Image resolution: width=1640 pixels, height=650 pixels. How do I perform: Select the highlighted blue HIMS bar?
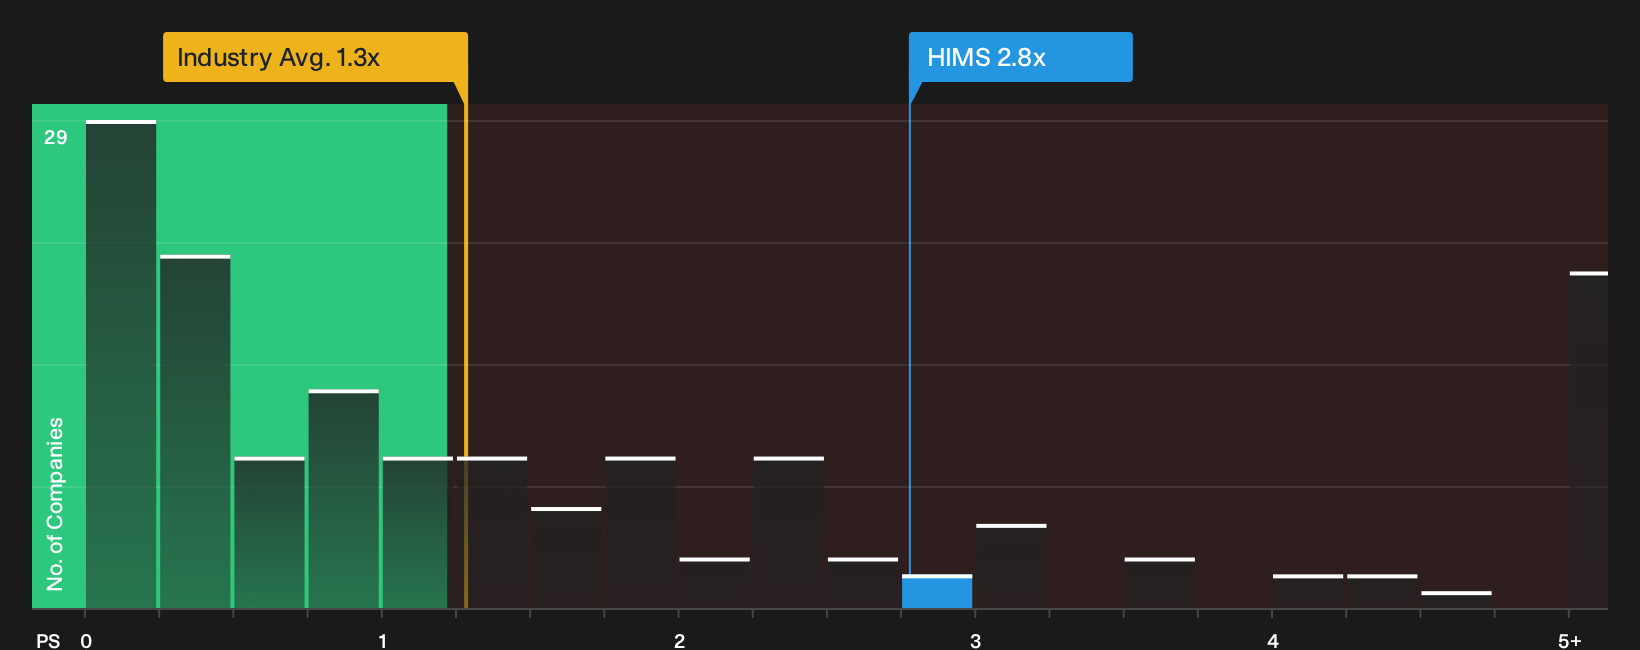pyautogui.click(x=937, y=591)
